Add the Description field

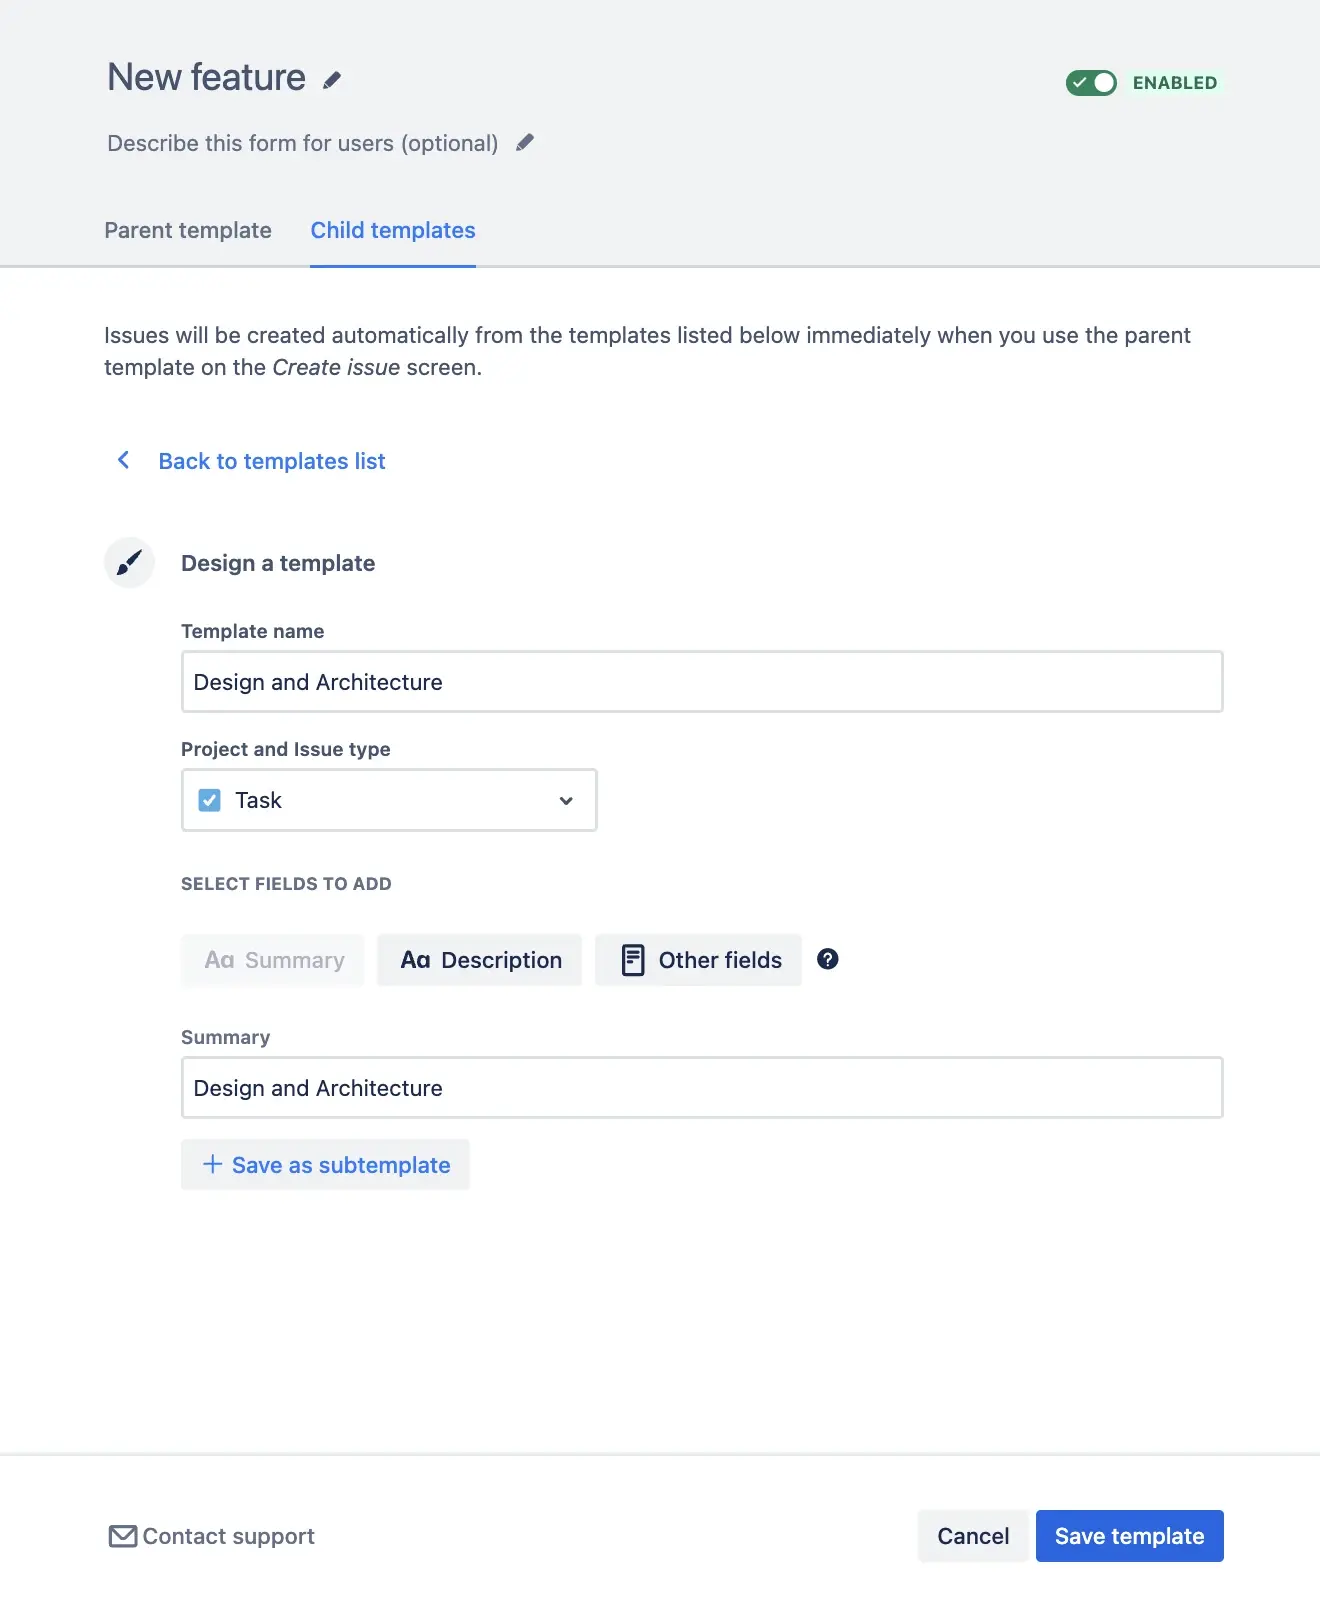point(480,960)
